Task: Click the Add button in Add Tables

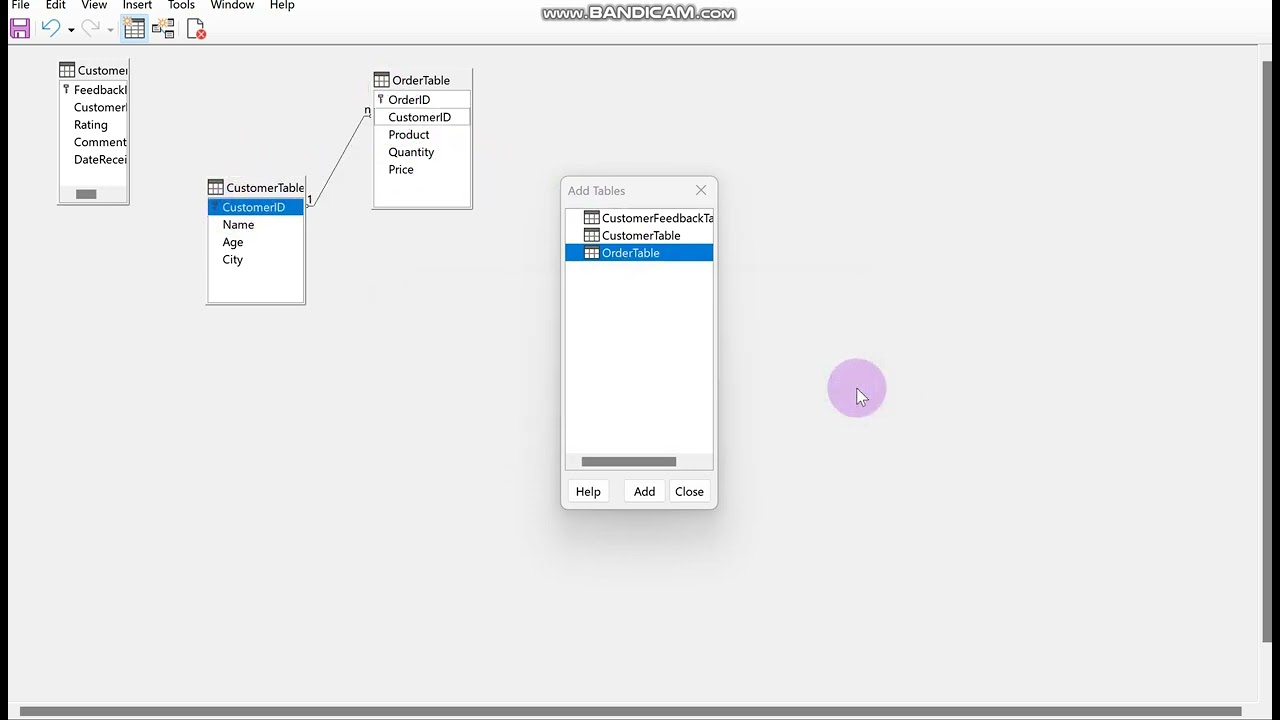Action: click(644, 491)
